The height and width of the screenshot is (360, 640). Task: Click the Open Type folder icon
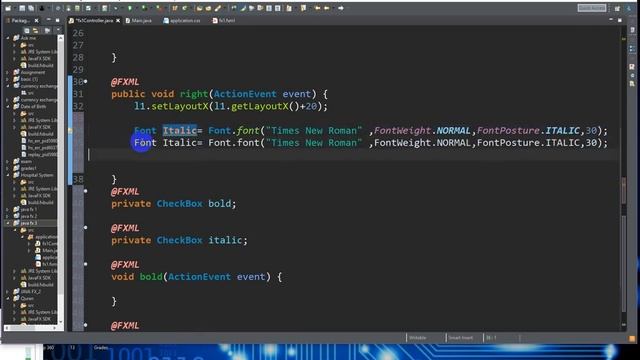click(199, 8)
